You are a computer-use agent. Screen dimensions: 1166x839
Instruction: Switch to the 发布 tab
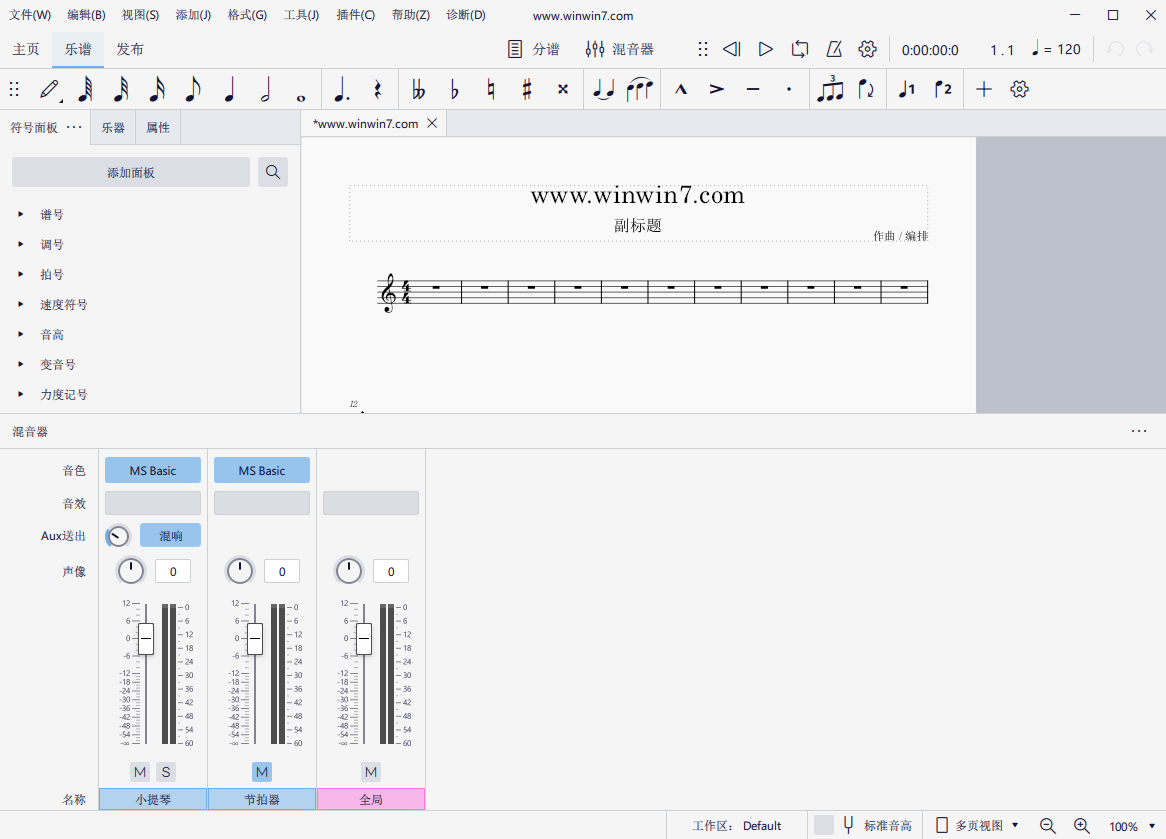(130, 48)
